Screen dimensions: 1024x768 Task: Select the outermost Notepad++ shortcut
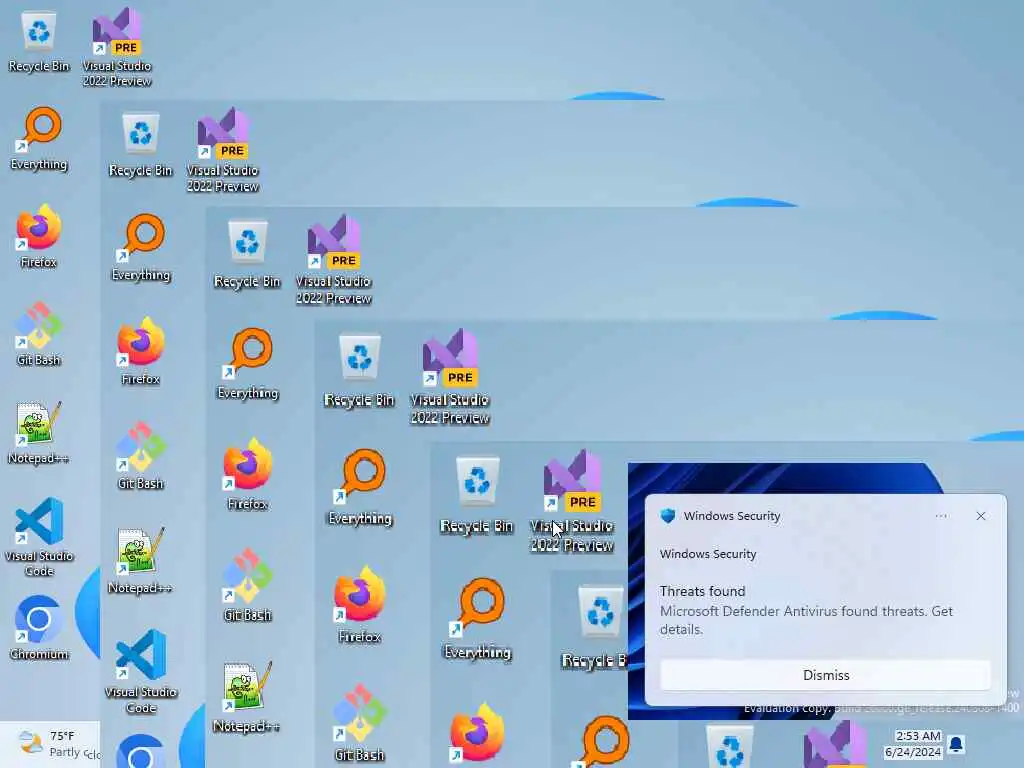point(39,432)
